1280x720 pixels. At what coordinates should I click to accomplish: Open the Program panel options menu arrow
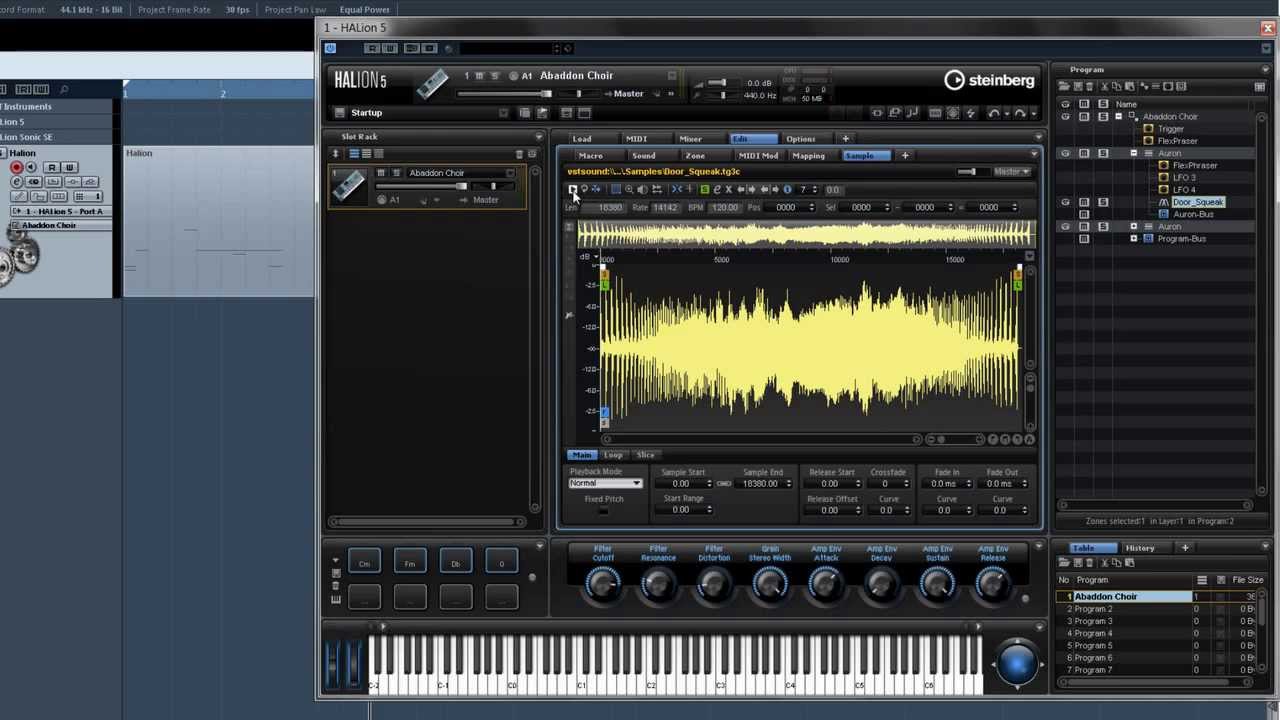[x=1265, y=70]
